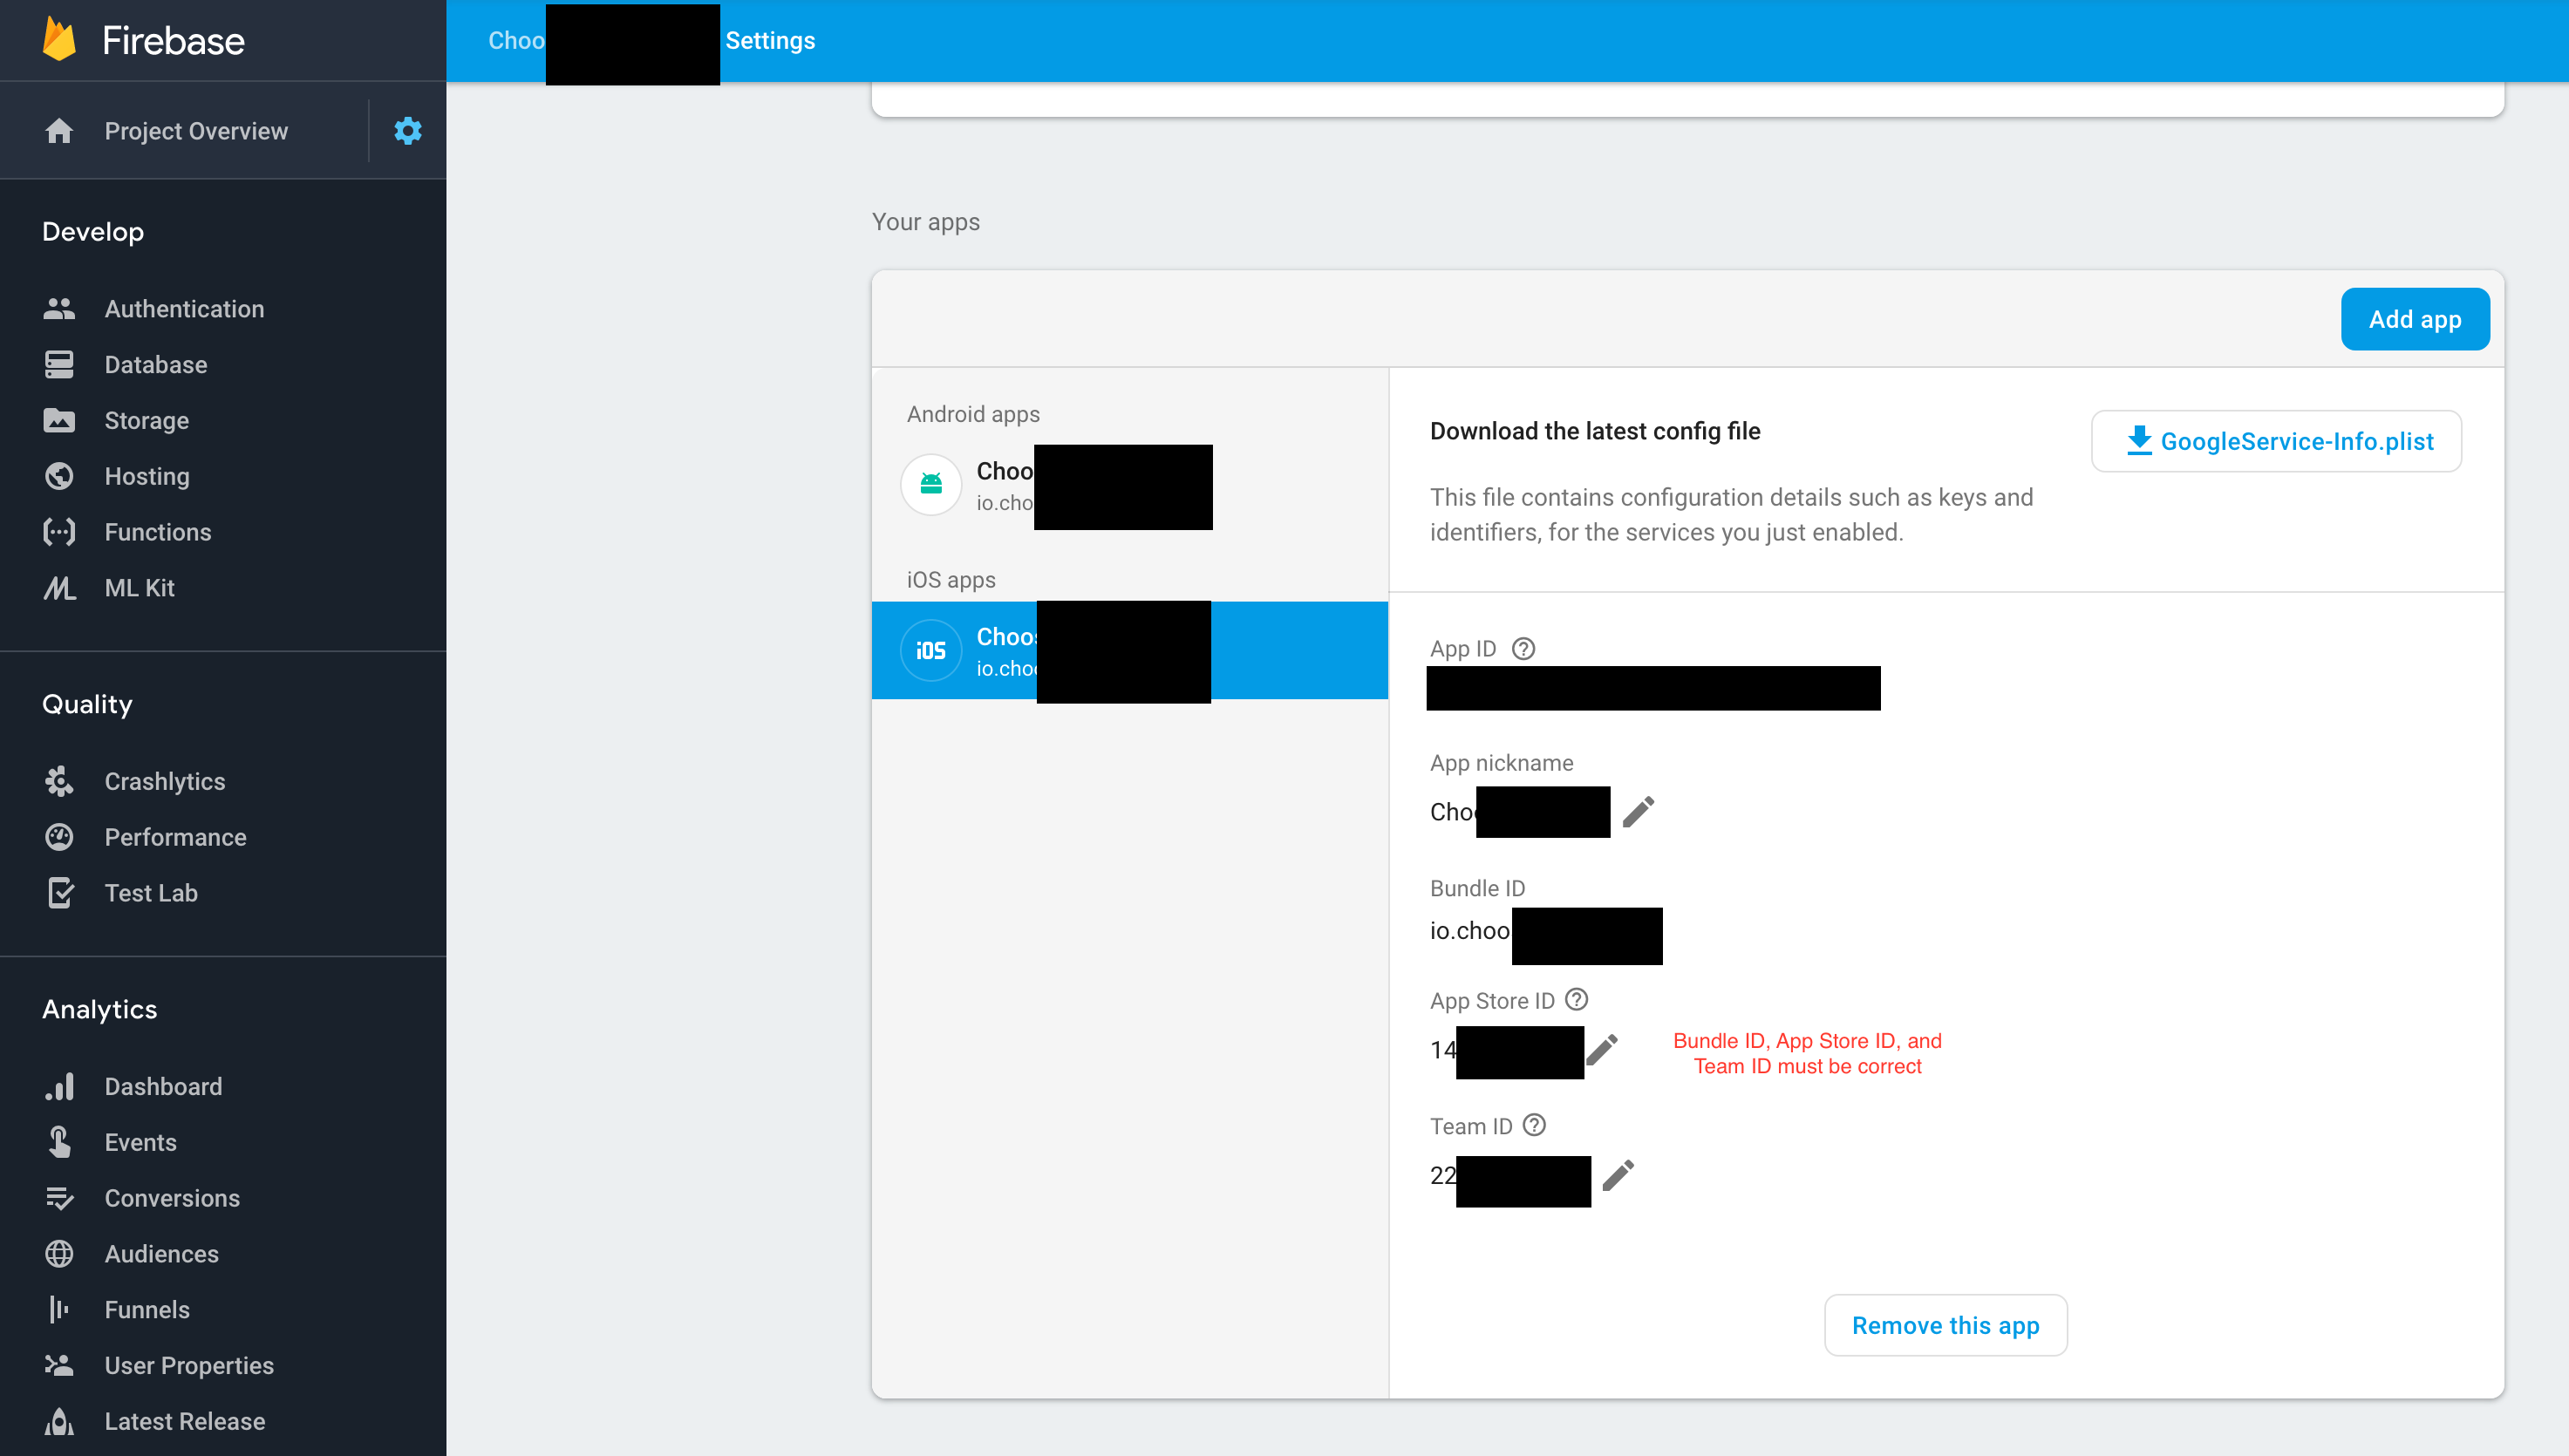Edit Team ID with pencil icon
The image size is (2569, 1456).
click(1618, 1175)
